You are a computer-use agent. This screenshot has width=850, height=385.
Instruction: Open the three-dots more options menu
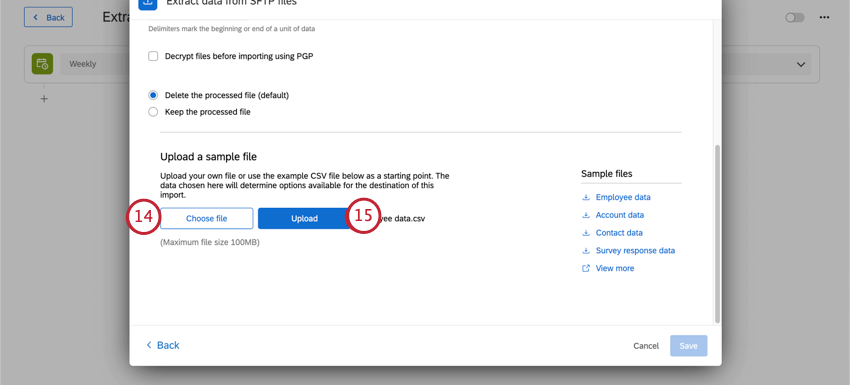pyautogui.click(x=825, y=17)
